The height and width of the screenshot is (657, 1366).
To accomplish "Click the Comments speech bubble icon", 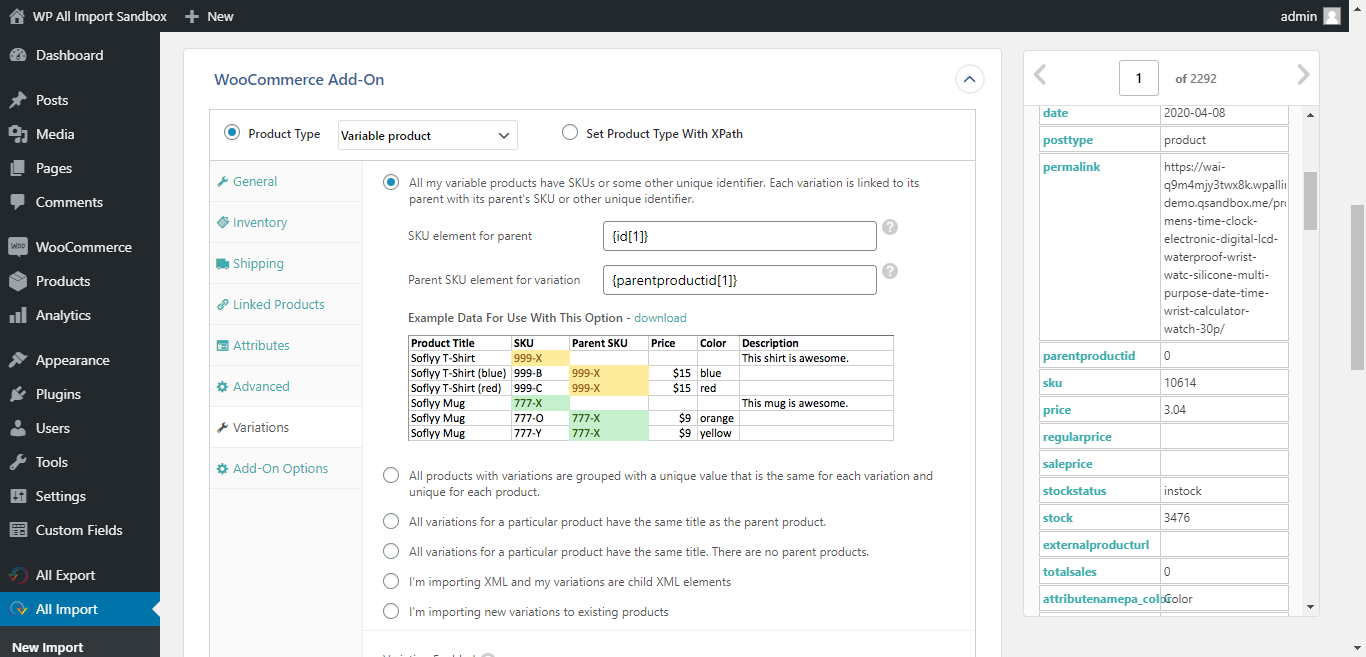I will (x=17, y=202).
